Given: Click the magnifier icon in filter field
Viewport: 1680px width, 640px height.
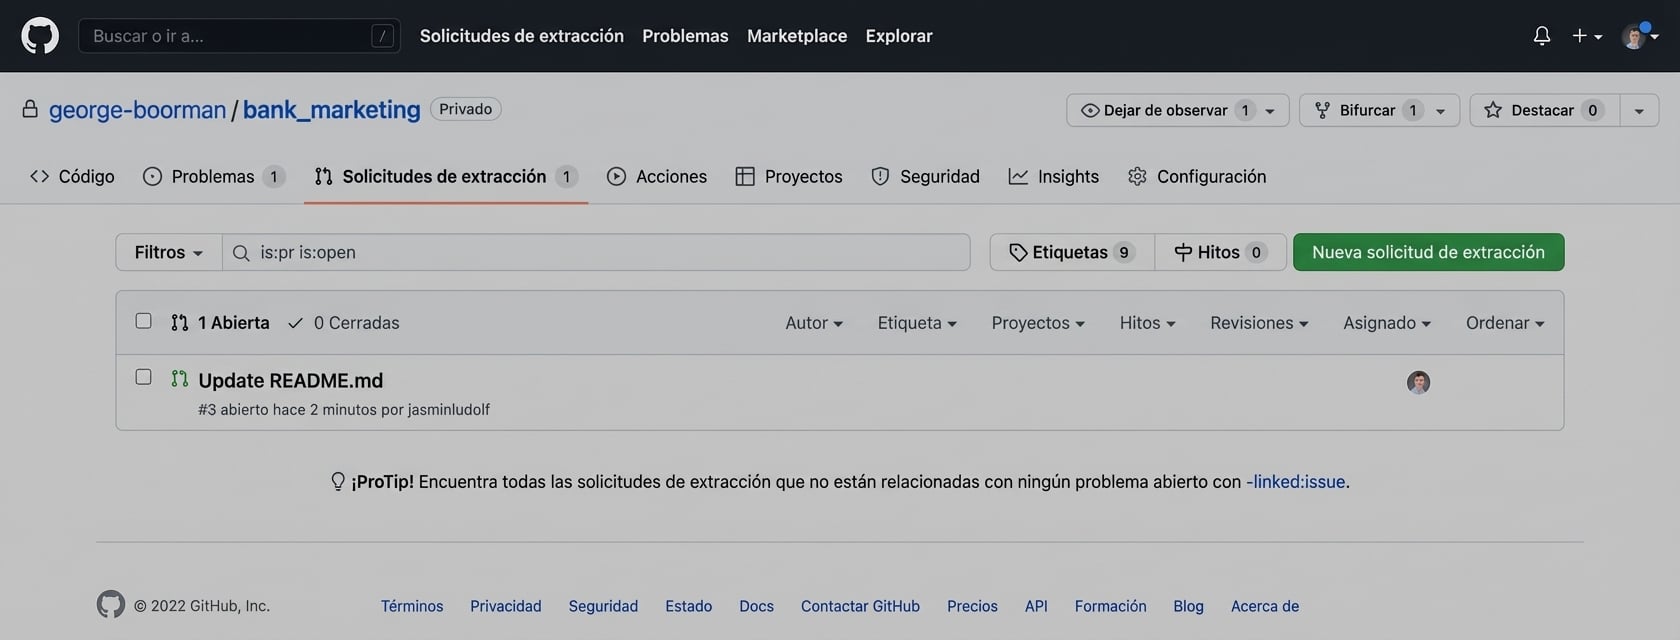Looking at the screenshot, I should click(241, 253).
